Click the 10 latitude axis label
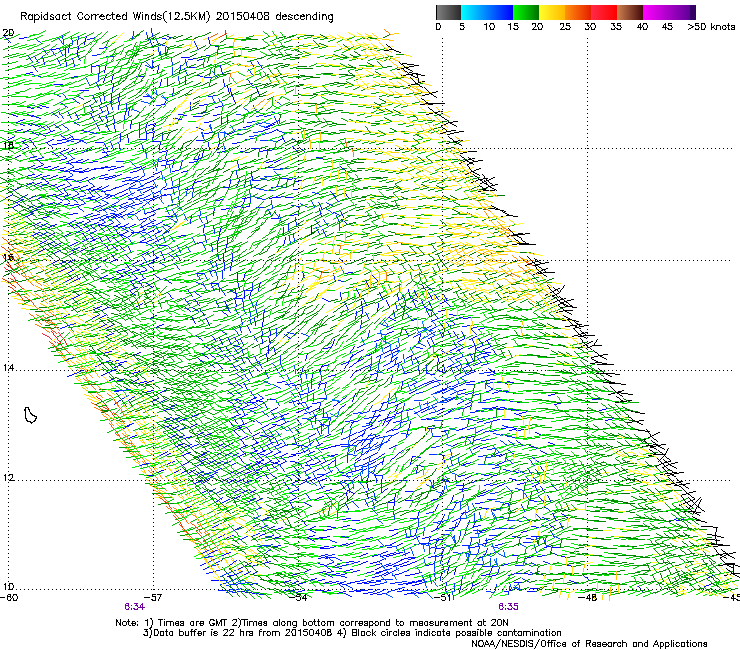 click(x=8, y=587)
